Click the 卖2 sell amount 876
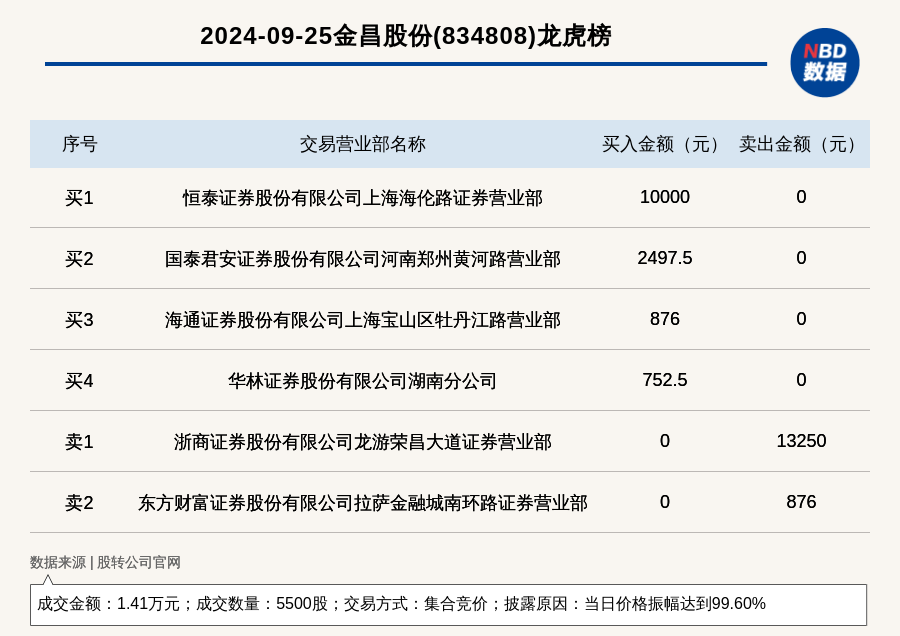Image resolution: width=900 pixels, height=636 pixels. point(801,502)
